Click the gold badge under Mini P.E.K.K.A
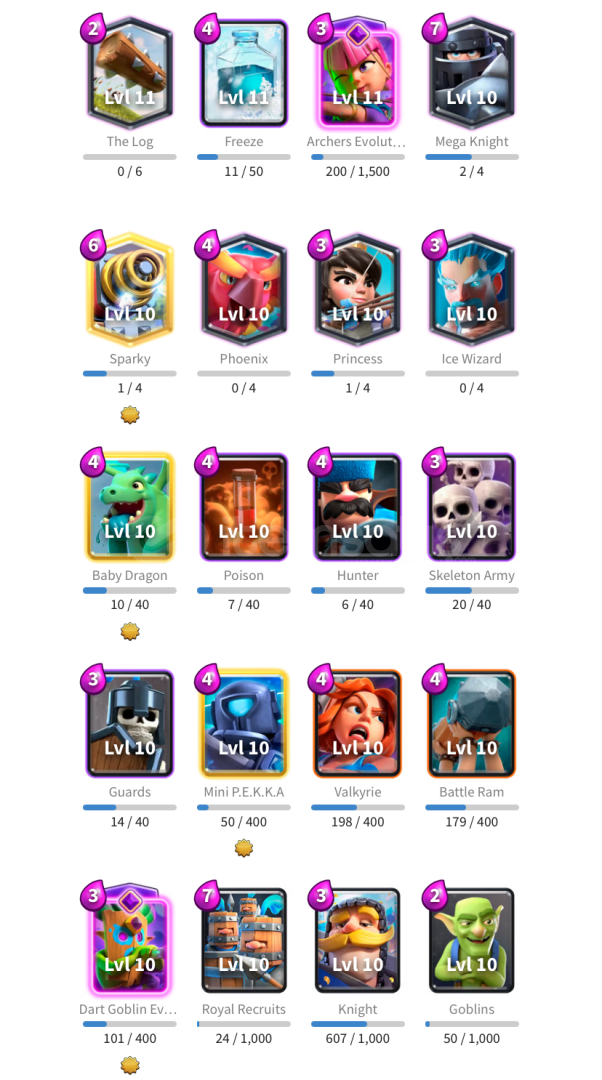The image size is (602, 1080). pos(244,848)
